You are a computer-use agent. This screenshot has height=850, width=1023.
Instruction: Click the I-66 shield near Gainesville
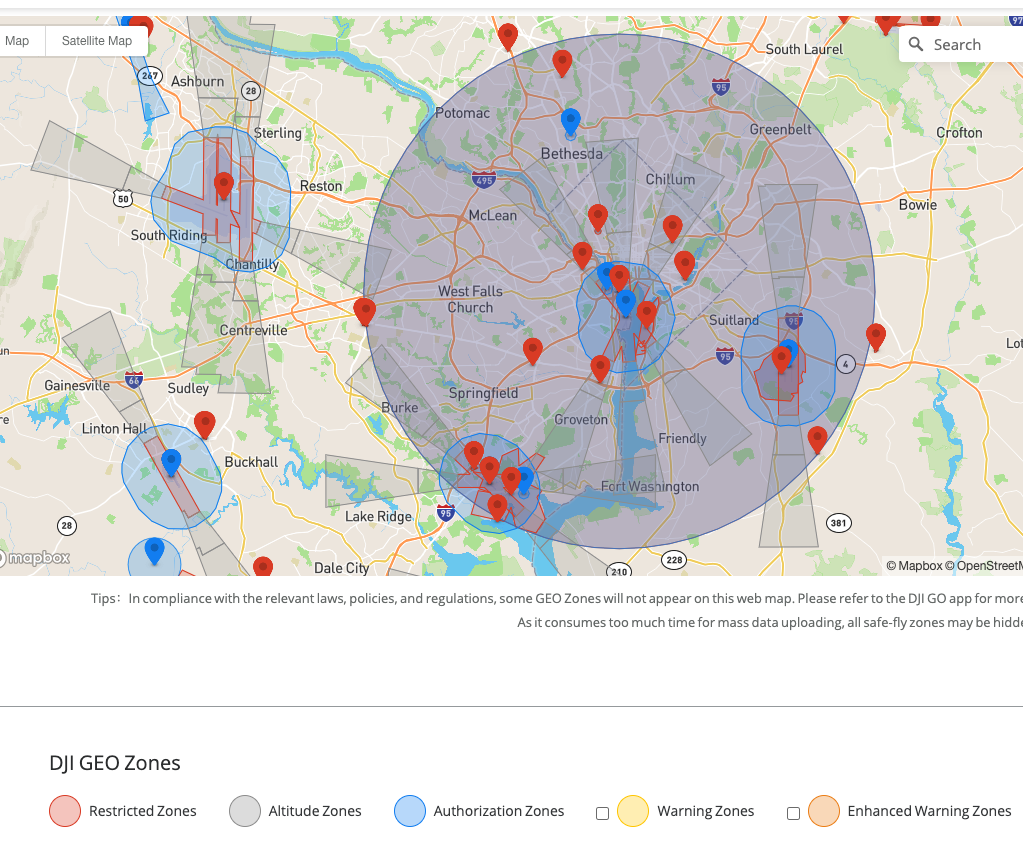(134, 380)
